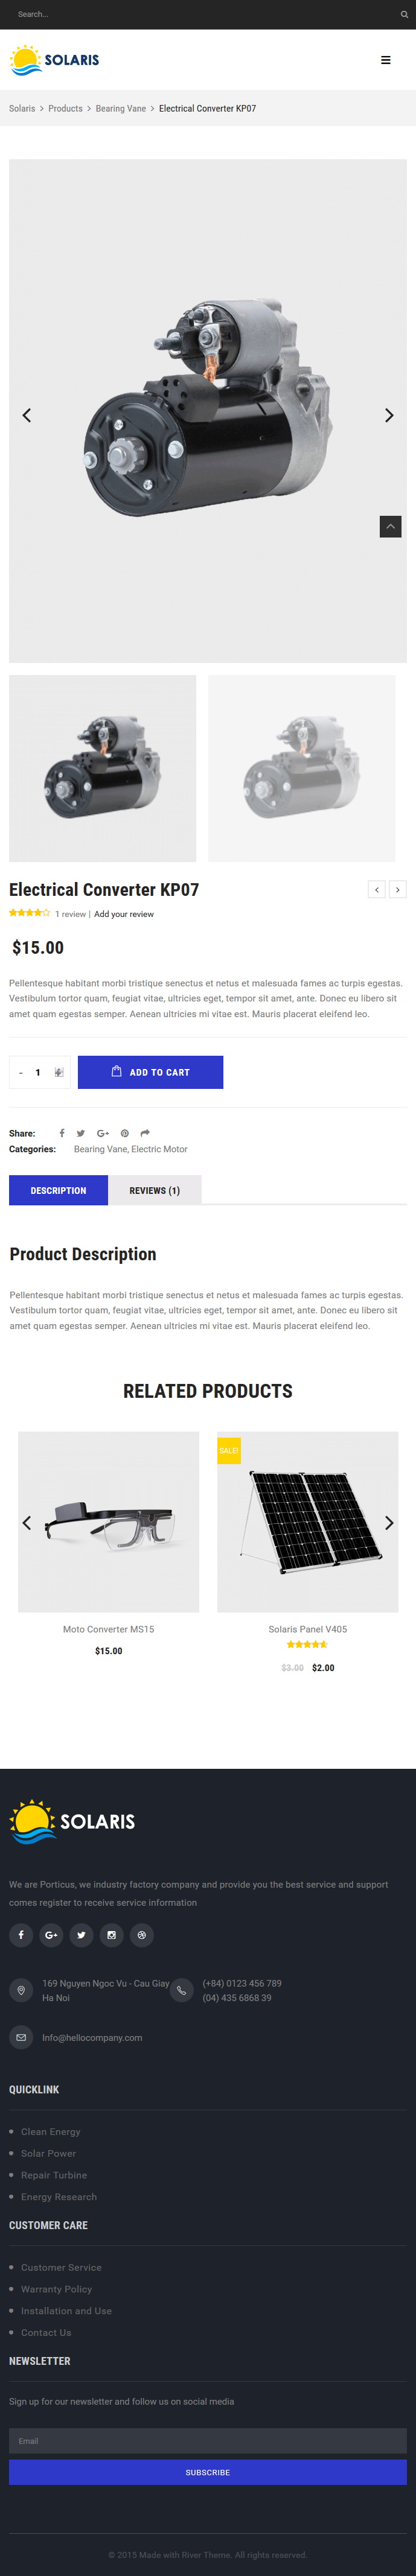The height and width of the screenshot is (2576, 416).
Task: Share product on Twitter icon
Action: click(x=81, y=1133)
